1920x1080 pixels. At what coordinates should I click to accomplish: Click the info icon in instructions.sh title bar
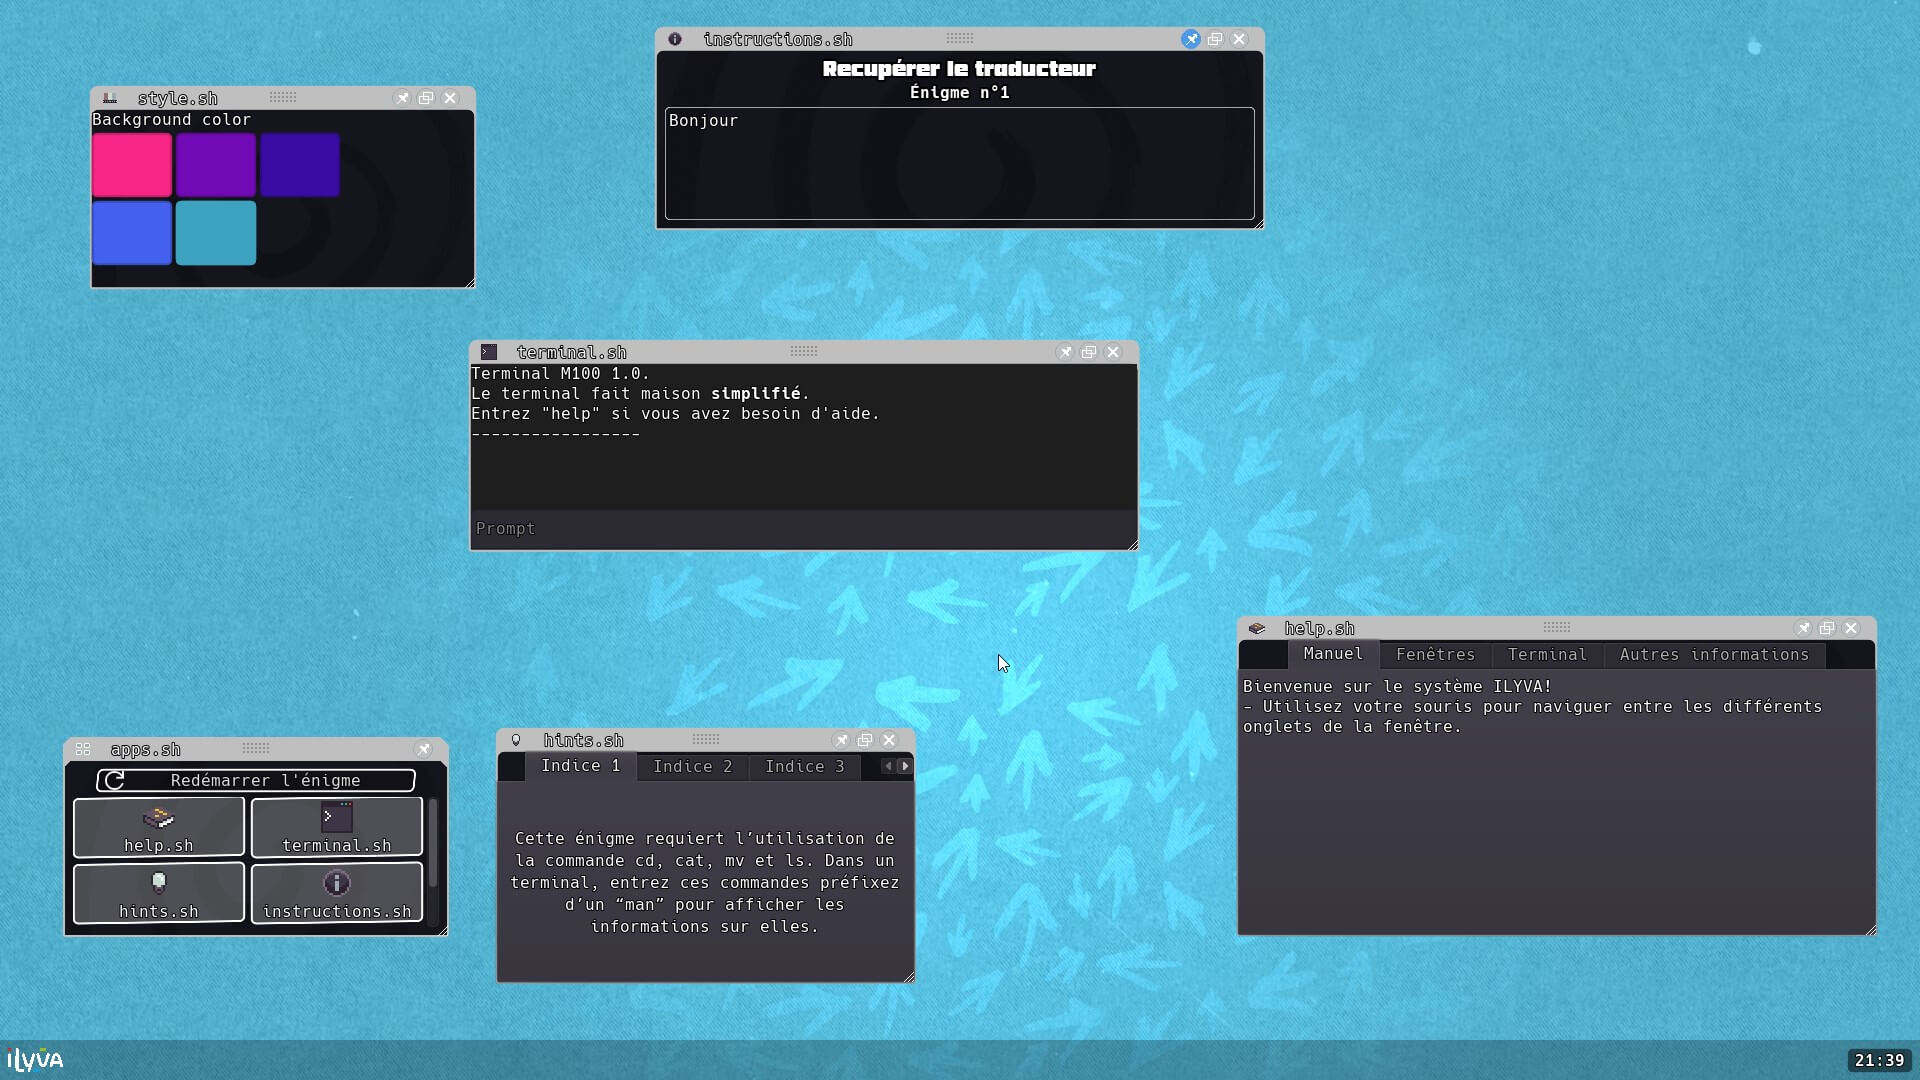pyautogui.click(x=675, y=39)
